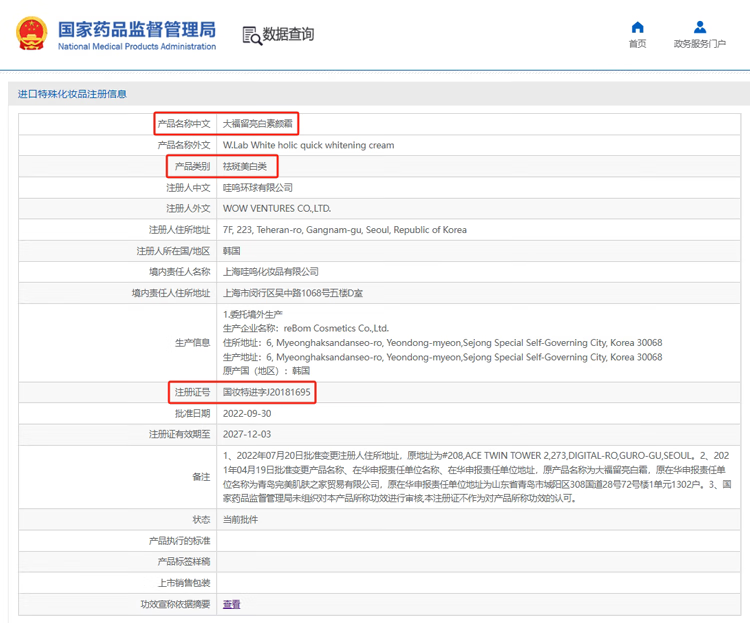Click the 注册证有效期至 field label
The image size is (750, 623).
click(179, 434)
